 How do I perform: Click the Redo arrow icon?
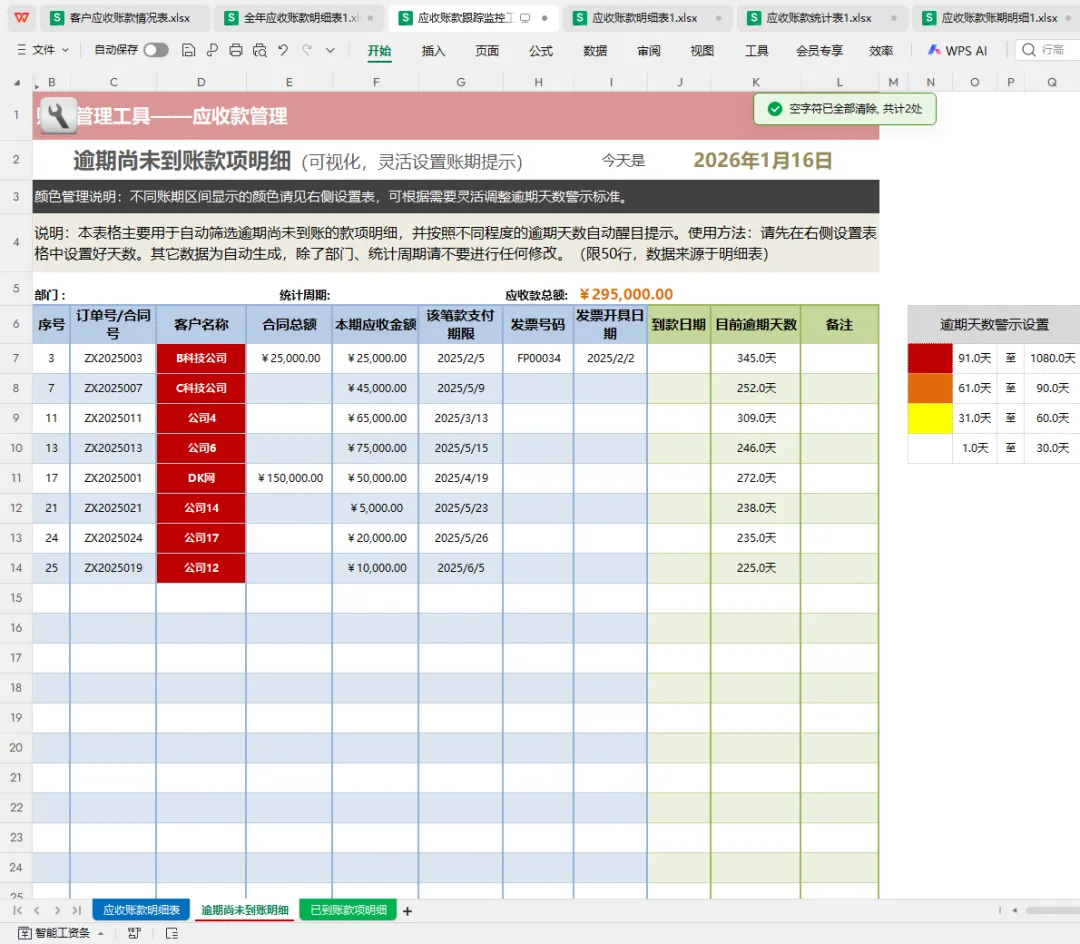pos(307,50)
